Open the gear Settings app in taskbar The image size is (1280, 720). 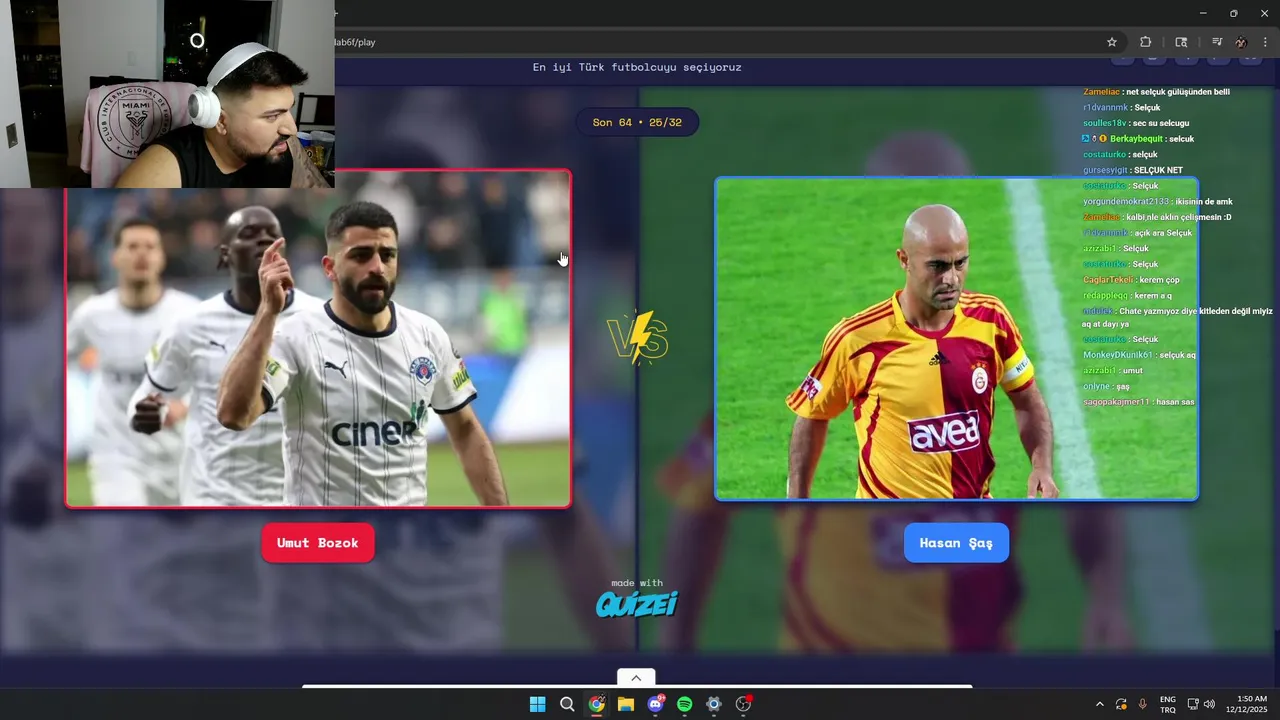(713, 704)
